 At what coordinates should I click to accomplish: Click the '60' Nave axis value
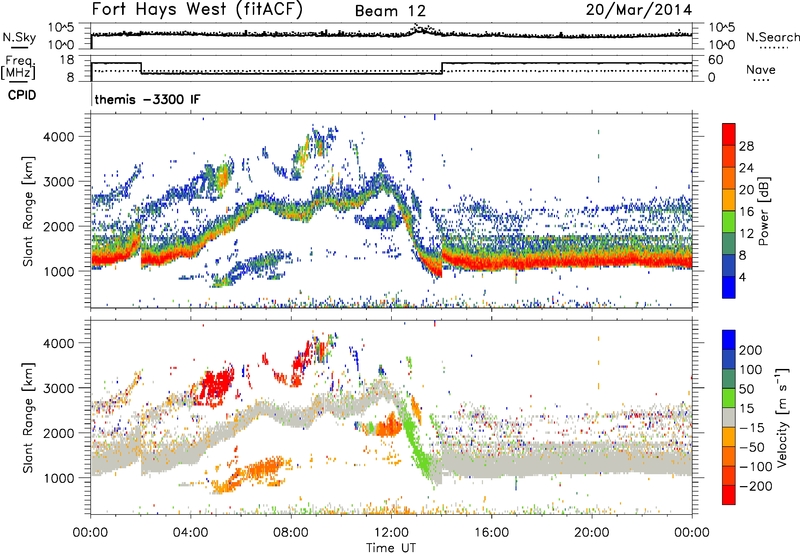point(716,60)
